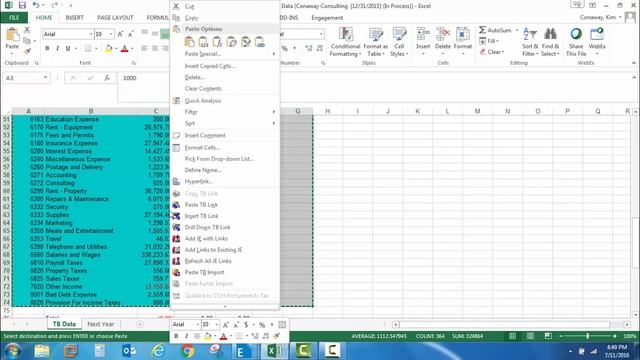Open the ribbon font size dropdown
The height and width of the screenshot is (360, 640).
tap(111, 34)
